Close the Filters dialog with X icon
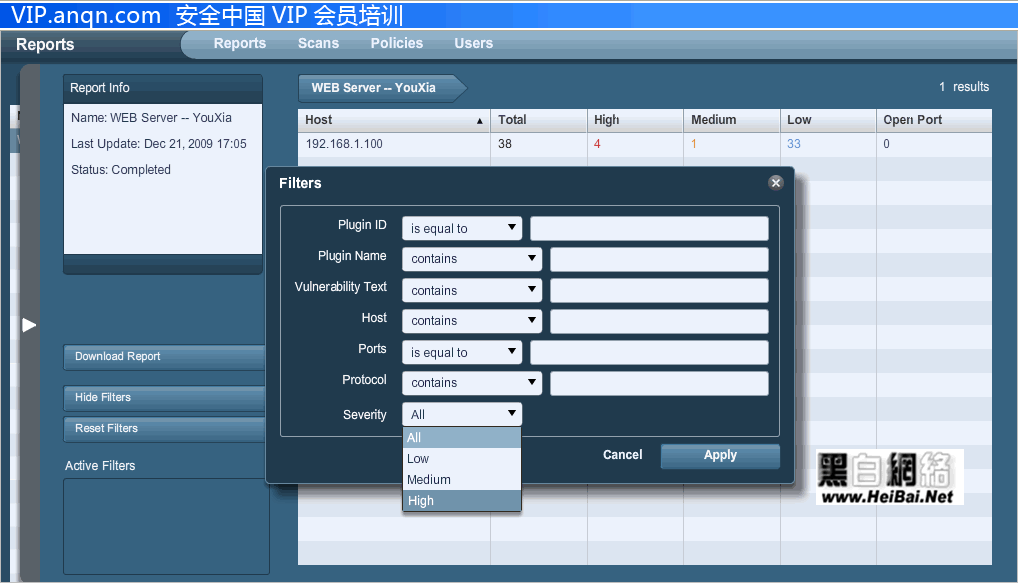 [x=775, y=183]
